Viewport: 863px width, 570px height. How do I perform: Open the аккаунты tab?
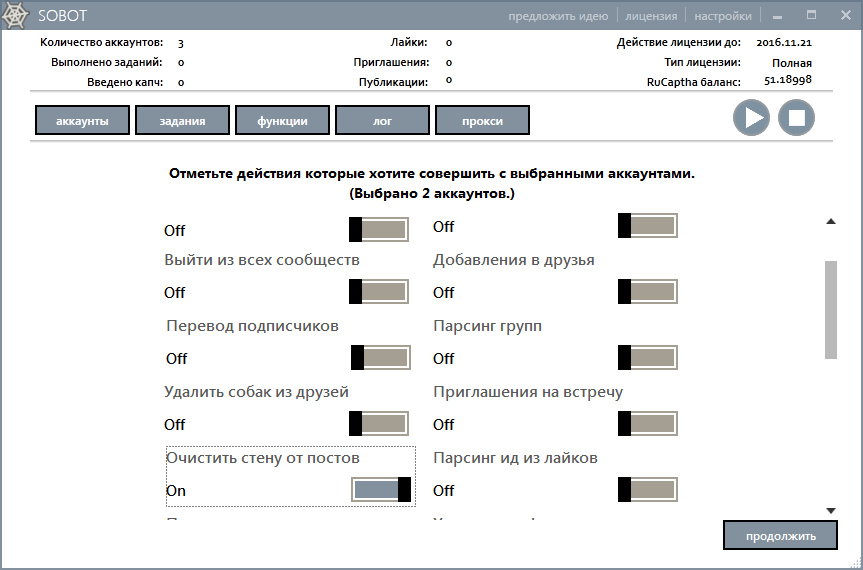(x=82, y=121)
